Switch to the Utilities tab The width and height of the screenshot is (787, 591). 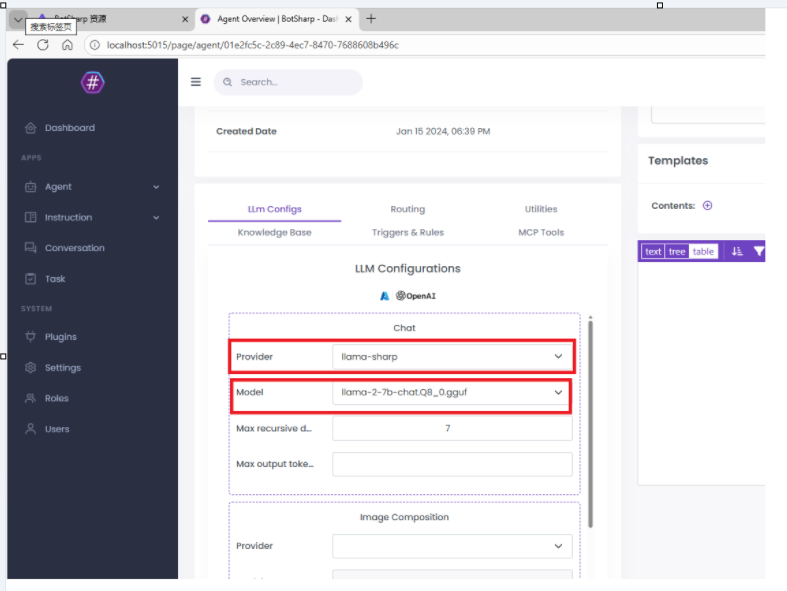(541, 209)
